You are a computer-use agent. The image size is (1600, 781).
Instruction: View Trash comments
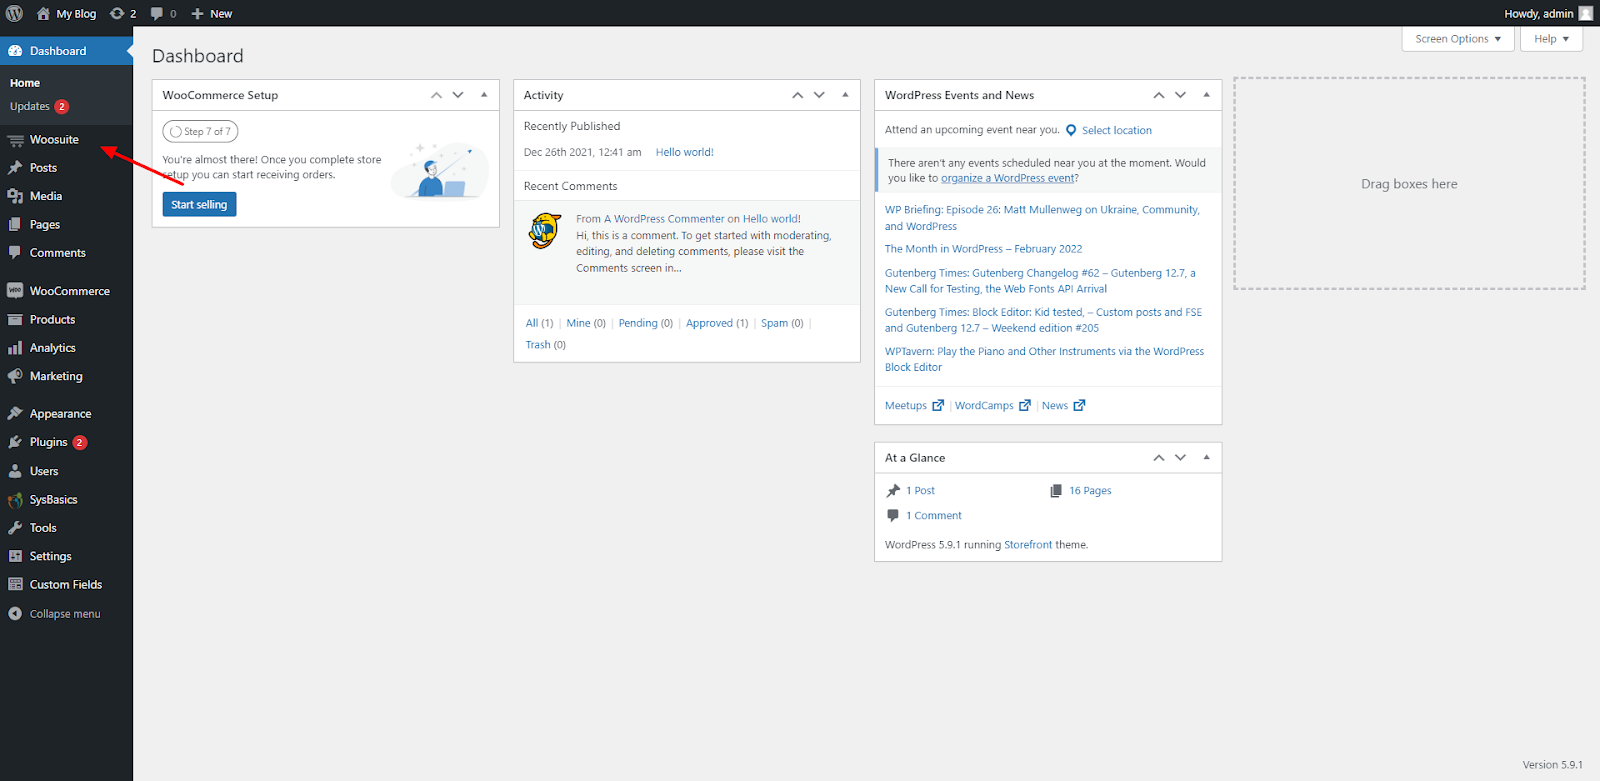pos(538,345)
